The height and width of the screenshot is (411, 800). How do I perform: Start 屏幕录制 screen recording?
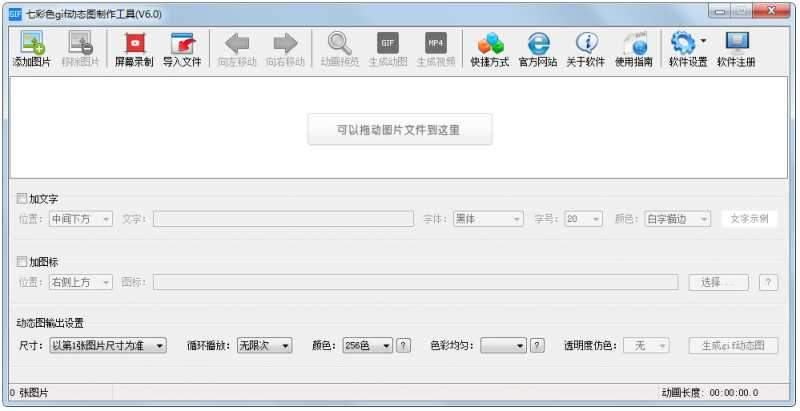point(134,49)
